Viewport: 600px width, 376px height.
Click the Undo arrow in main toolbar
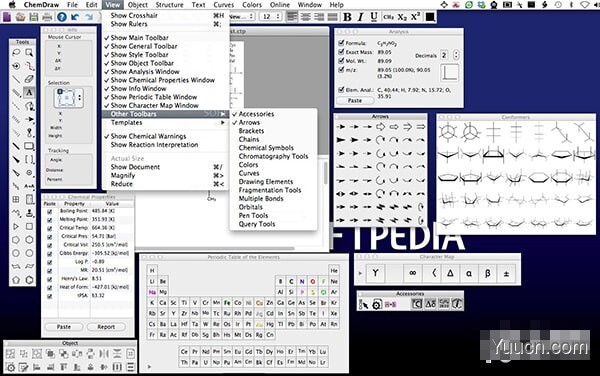pos(75,17)
